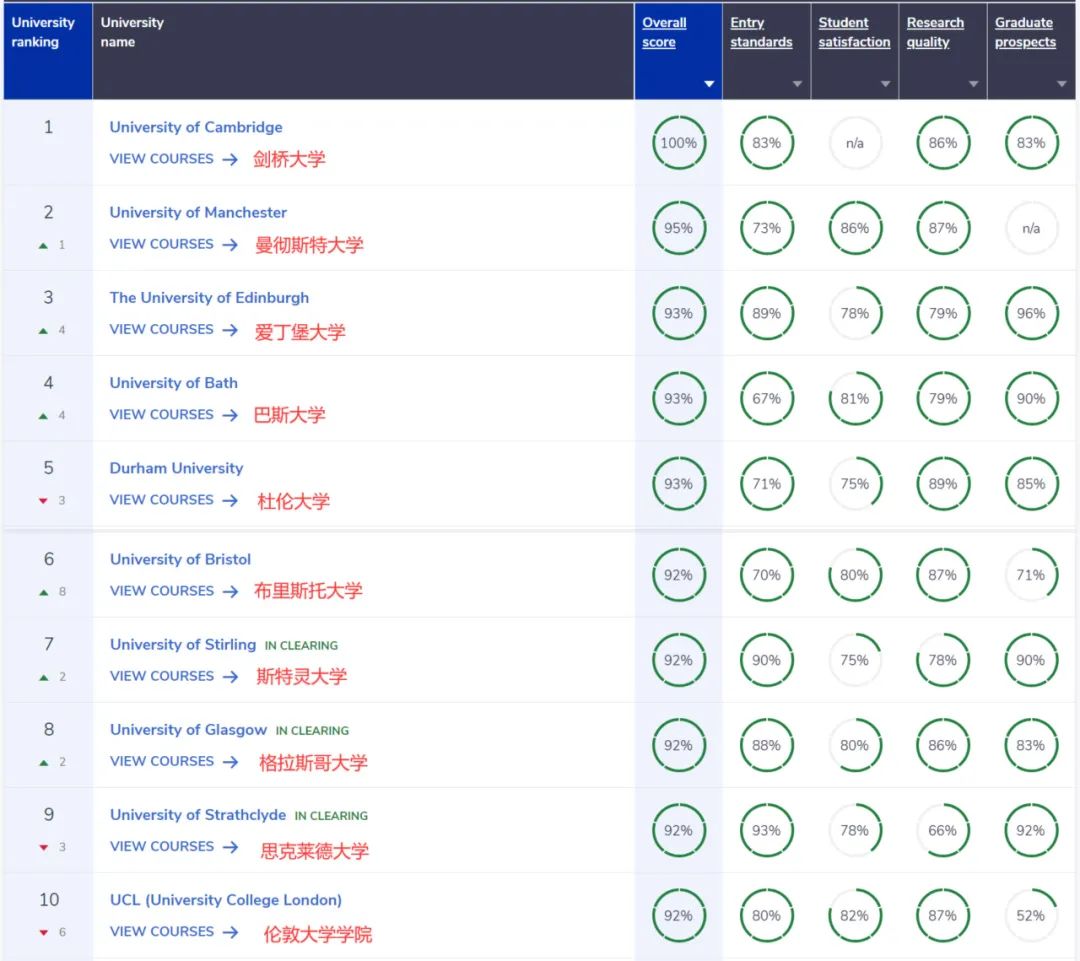The height and width of the screenshot is (961, 1080).
Task: Open University of Stirling page
Action: [x=183, y=645]
